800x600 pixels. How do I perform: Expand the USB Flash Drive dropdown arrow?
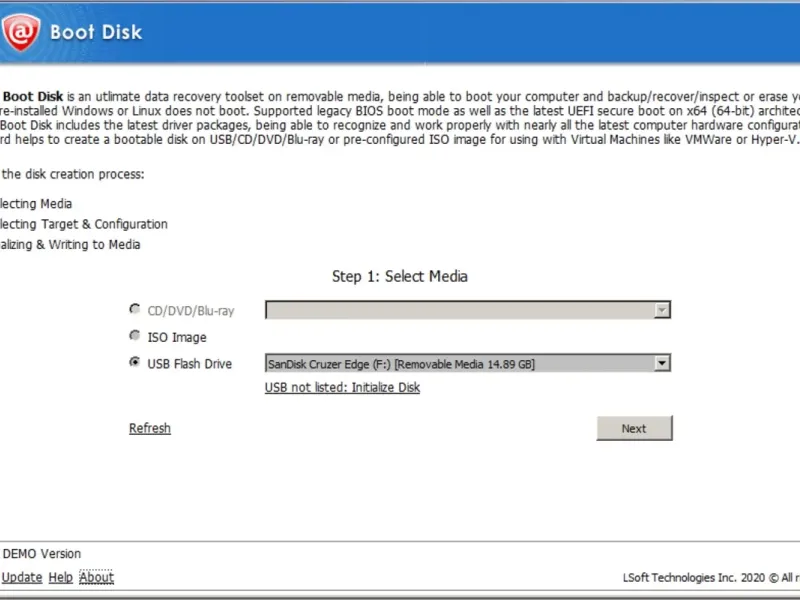coord(661,364)
